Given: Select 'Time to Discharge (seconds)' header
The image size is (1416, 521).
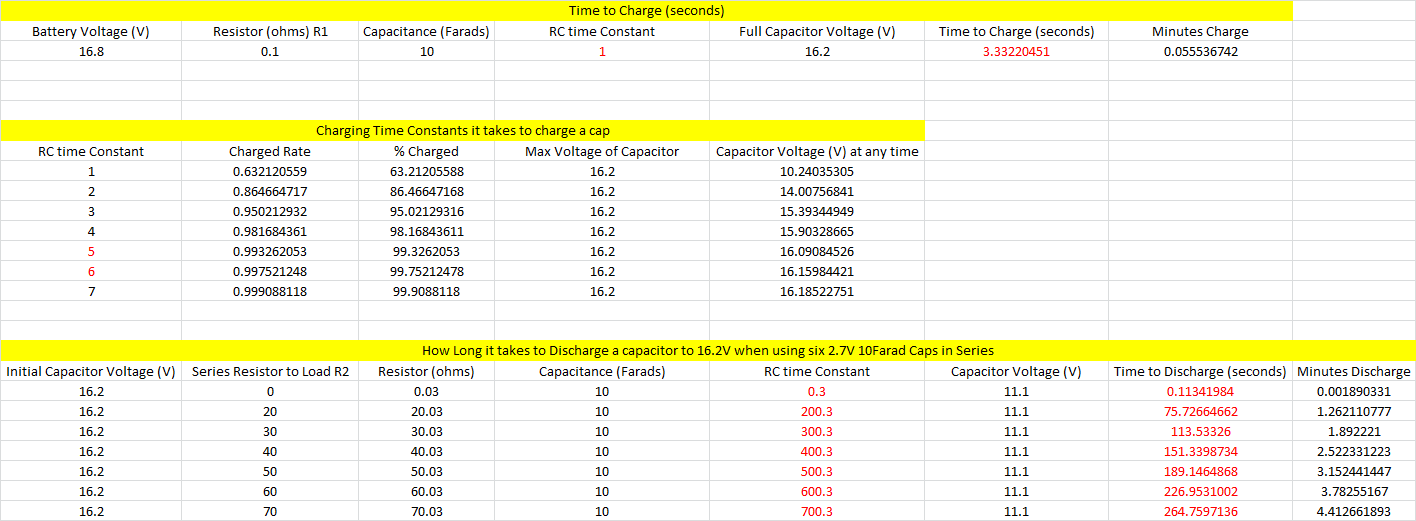Looking at the screenshot, I should coord(1200,371).
